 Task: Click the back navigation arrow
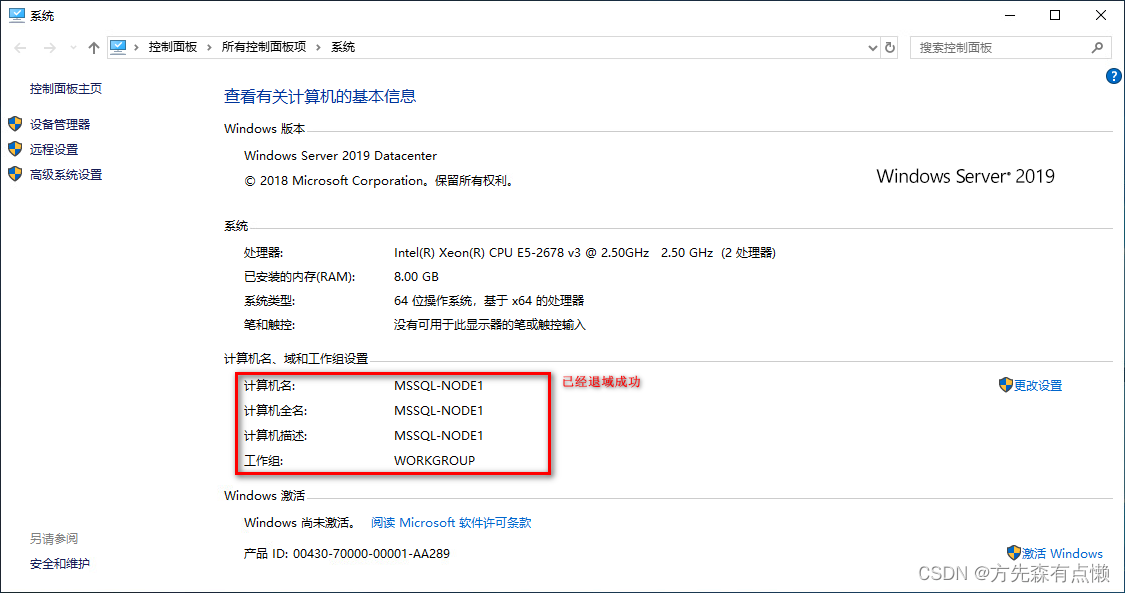(20, 48)
